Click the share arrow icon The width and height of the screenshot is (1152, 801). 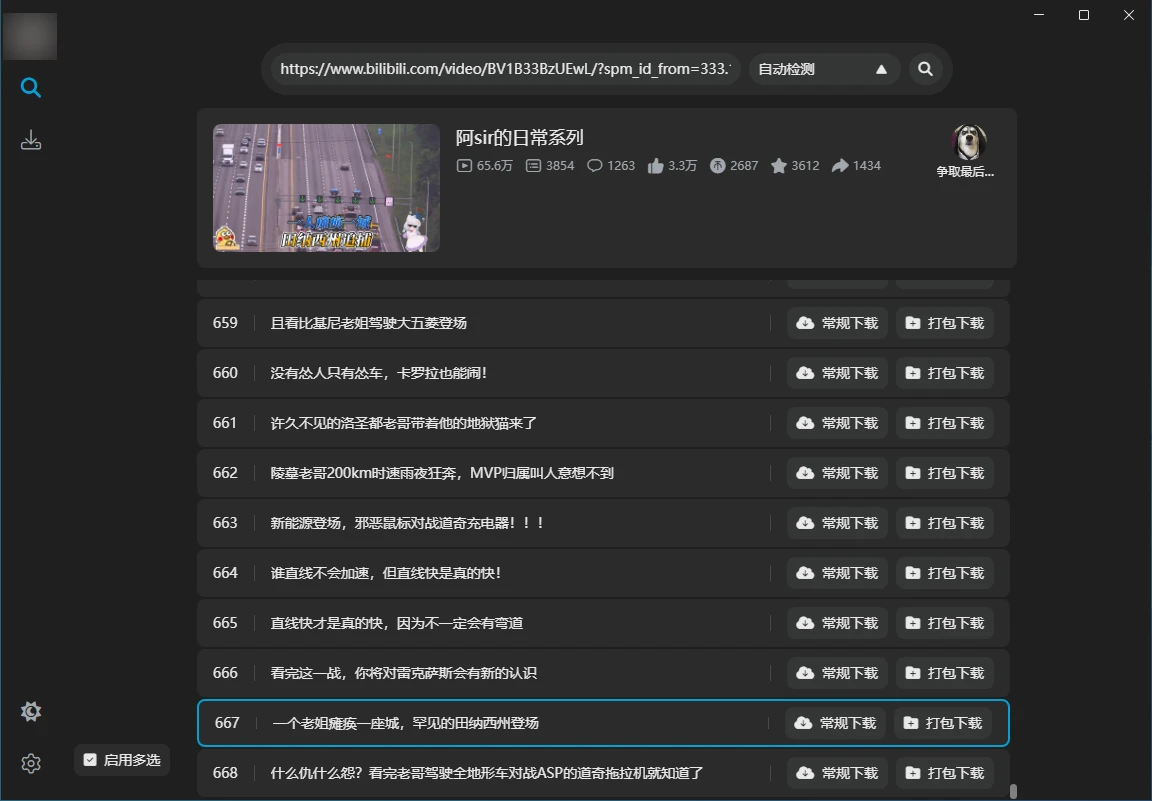(x=840, y=166)
